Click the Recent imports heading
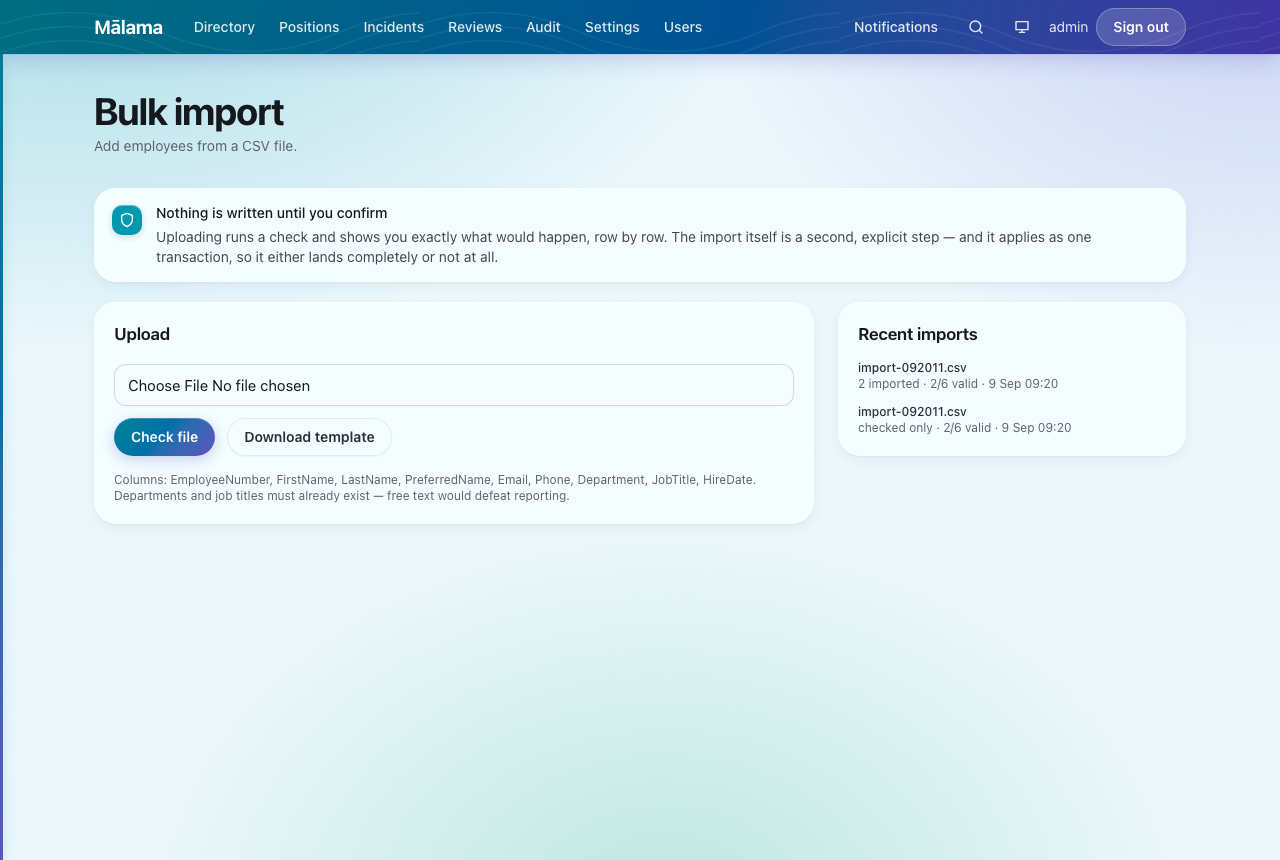Image resolution: width=1280 pixels, height=860 pixels. pos(918,334)
